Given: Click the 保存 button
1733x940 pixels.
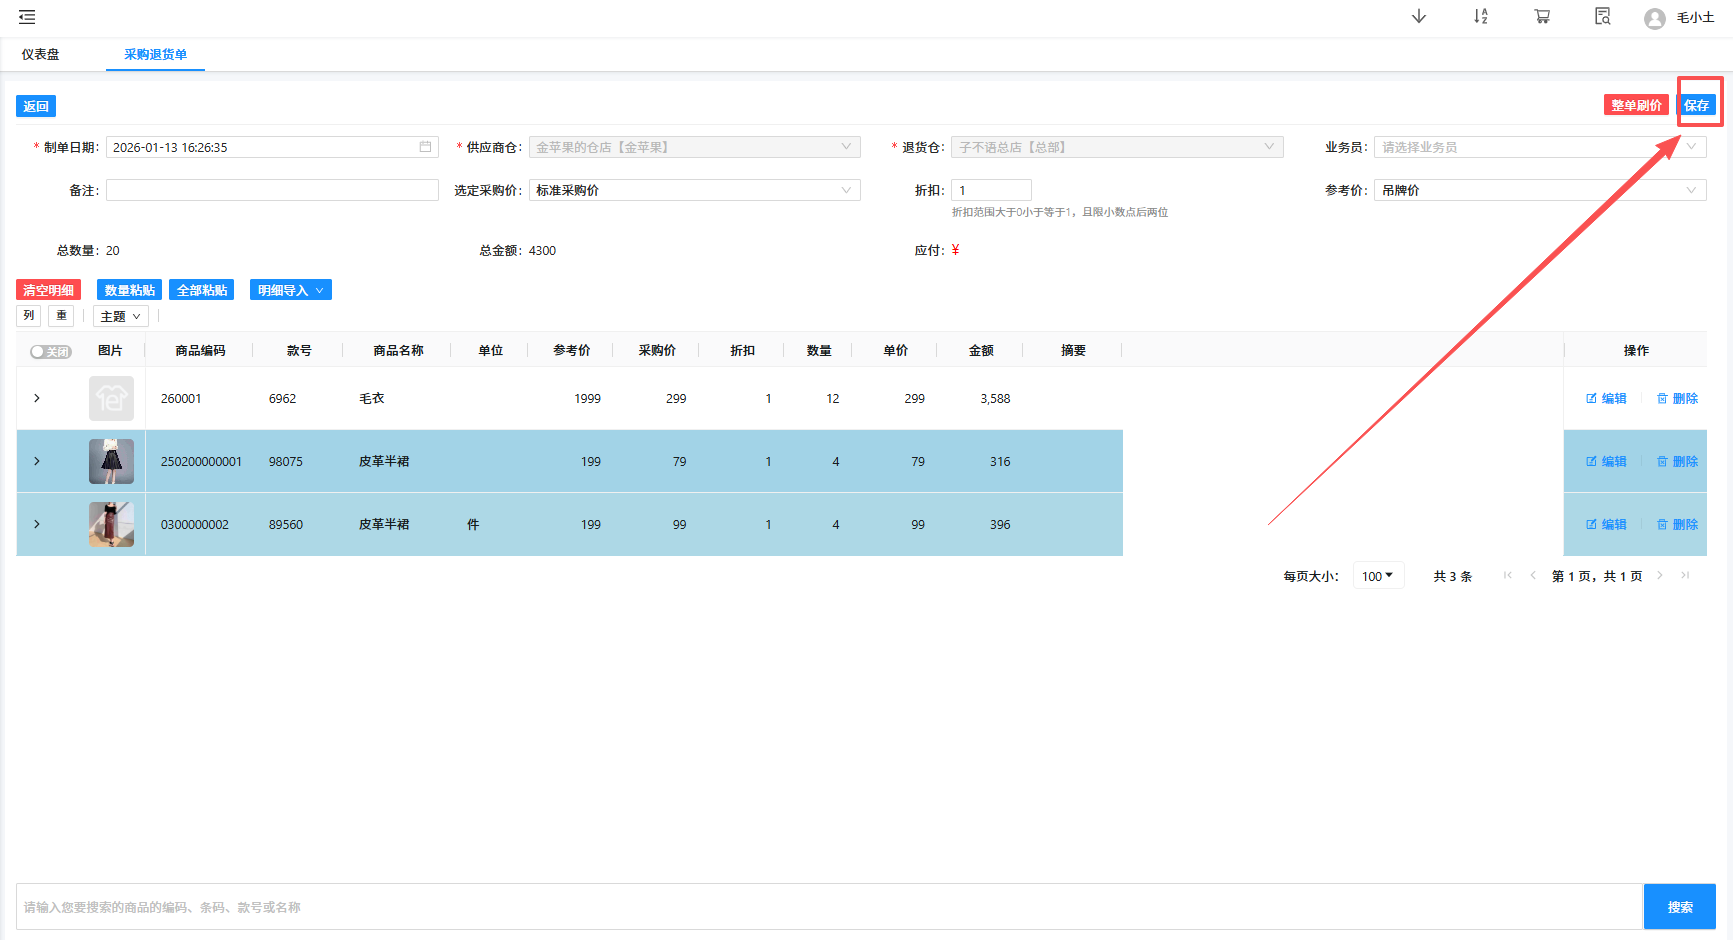Looking at the screenshot, I should click(x=1696, y=105).
